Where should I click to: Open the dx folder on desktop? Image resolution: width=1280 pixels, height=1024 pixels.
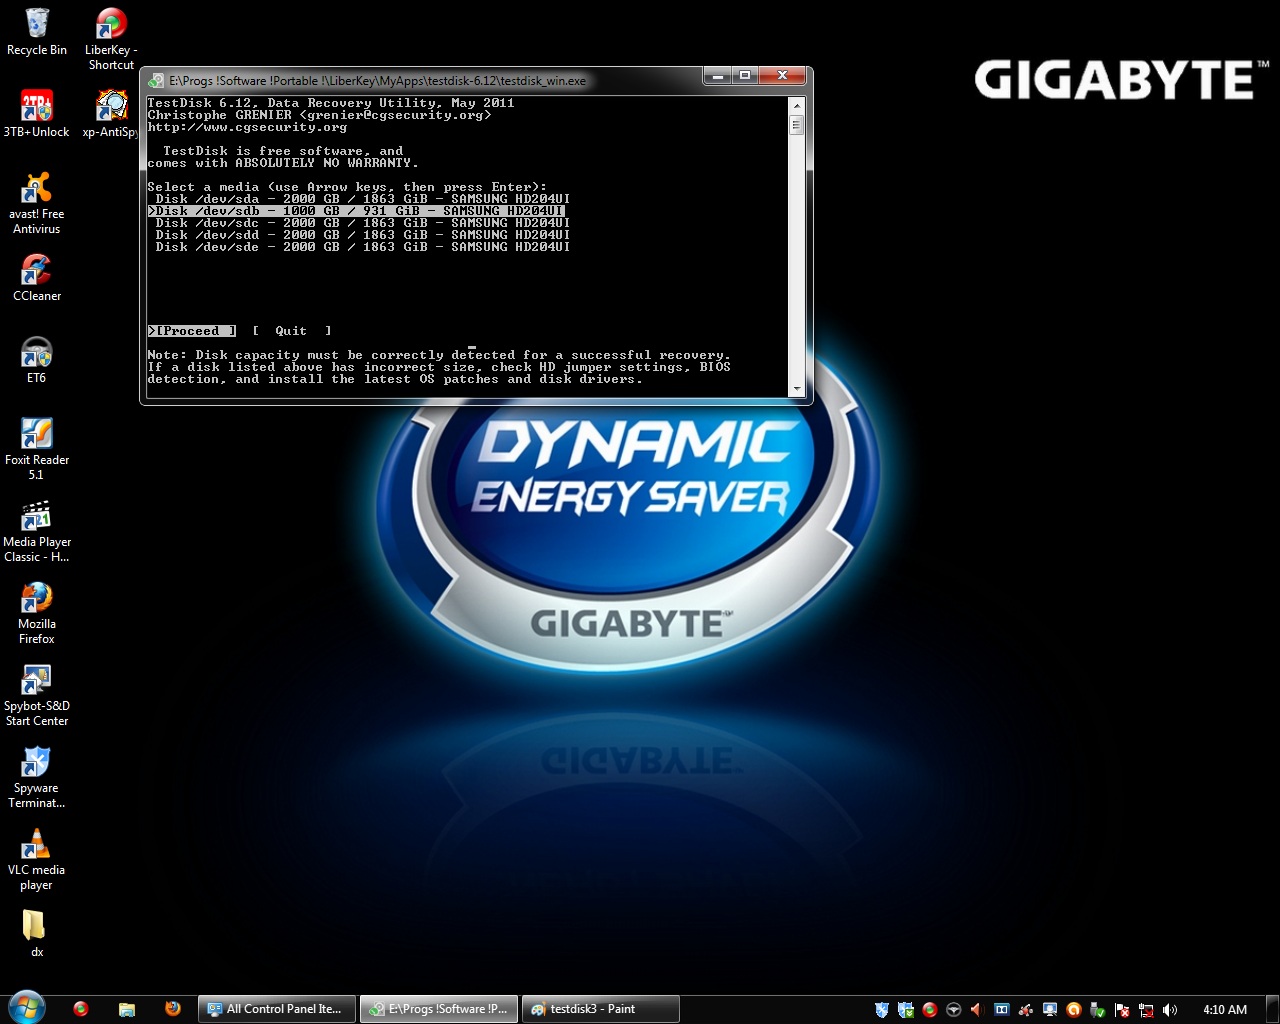[35, 933]
